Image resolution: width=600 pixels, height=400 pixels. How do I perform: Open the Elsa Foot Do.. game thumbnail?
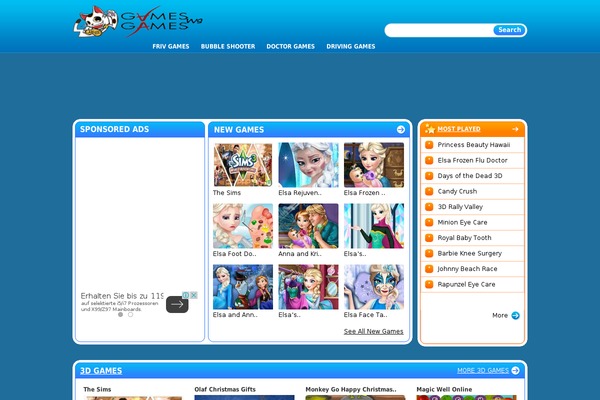coord(243,226)
